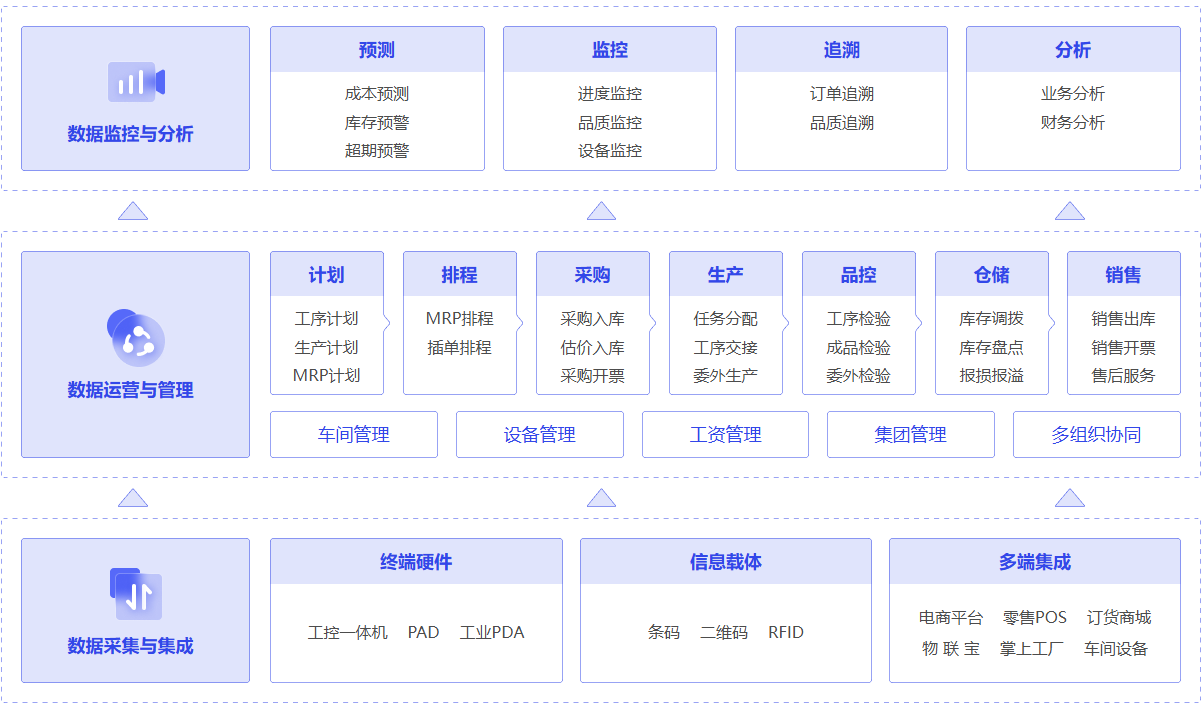1203x709 pixels.
Task: Click up arrow directly above 信息载体 card
Action: (601, 498)
